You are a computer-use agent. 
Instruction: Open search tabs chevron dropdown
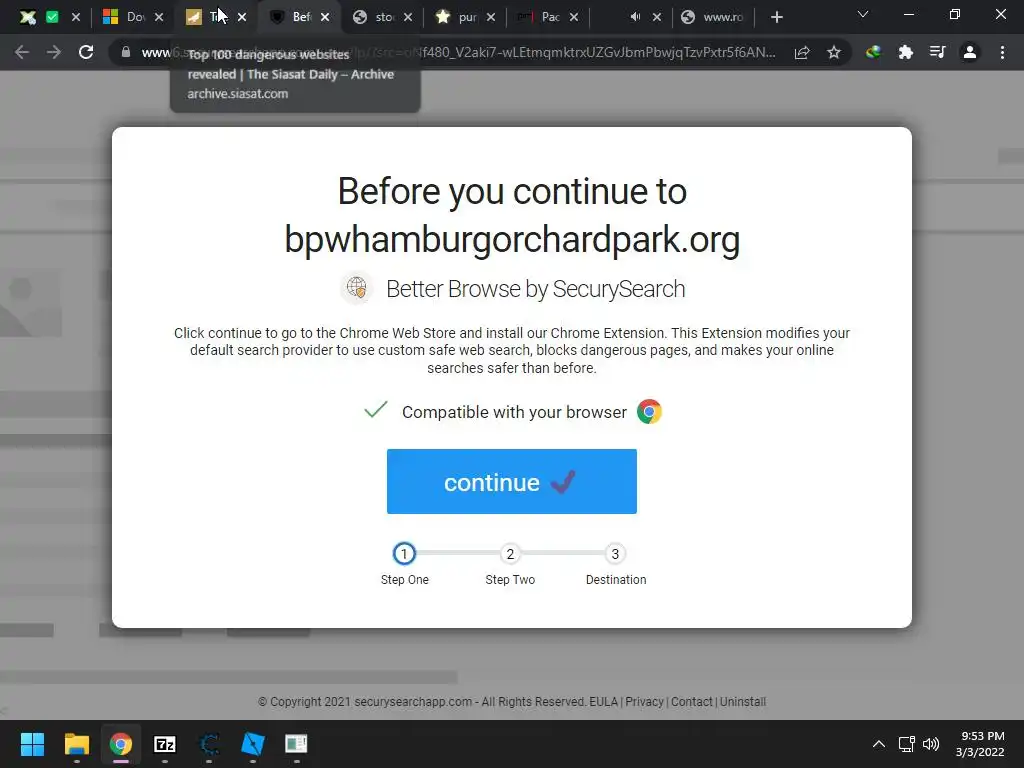pyautogui.click(x=863, y=14)
